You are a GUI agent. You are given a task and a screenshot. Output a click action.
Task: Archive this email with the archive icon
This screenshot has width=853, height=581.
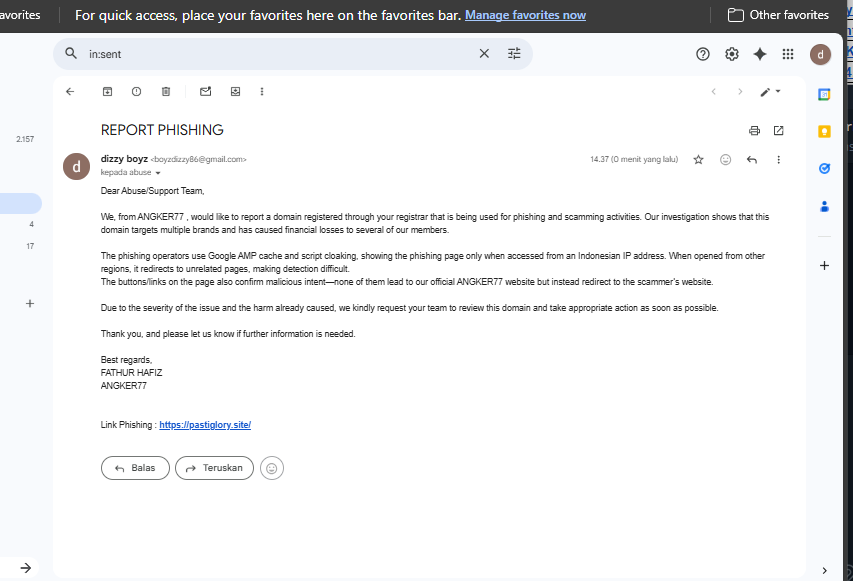point(107,91)
